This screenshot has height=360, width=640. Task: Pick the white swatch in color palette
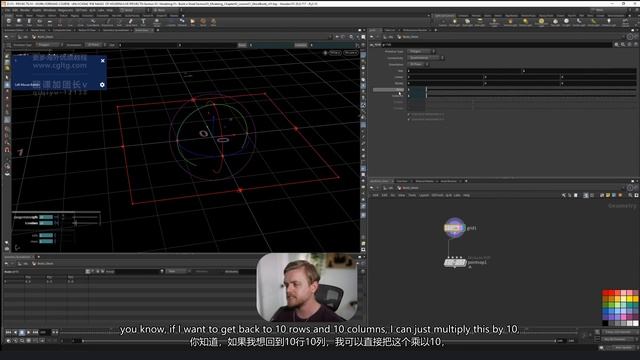click(636, 323)
